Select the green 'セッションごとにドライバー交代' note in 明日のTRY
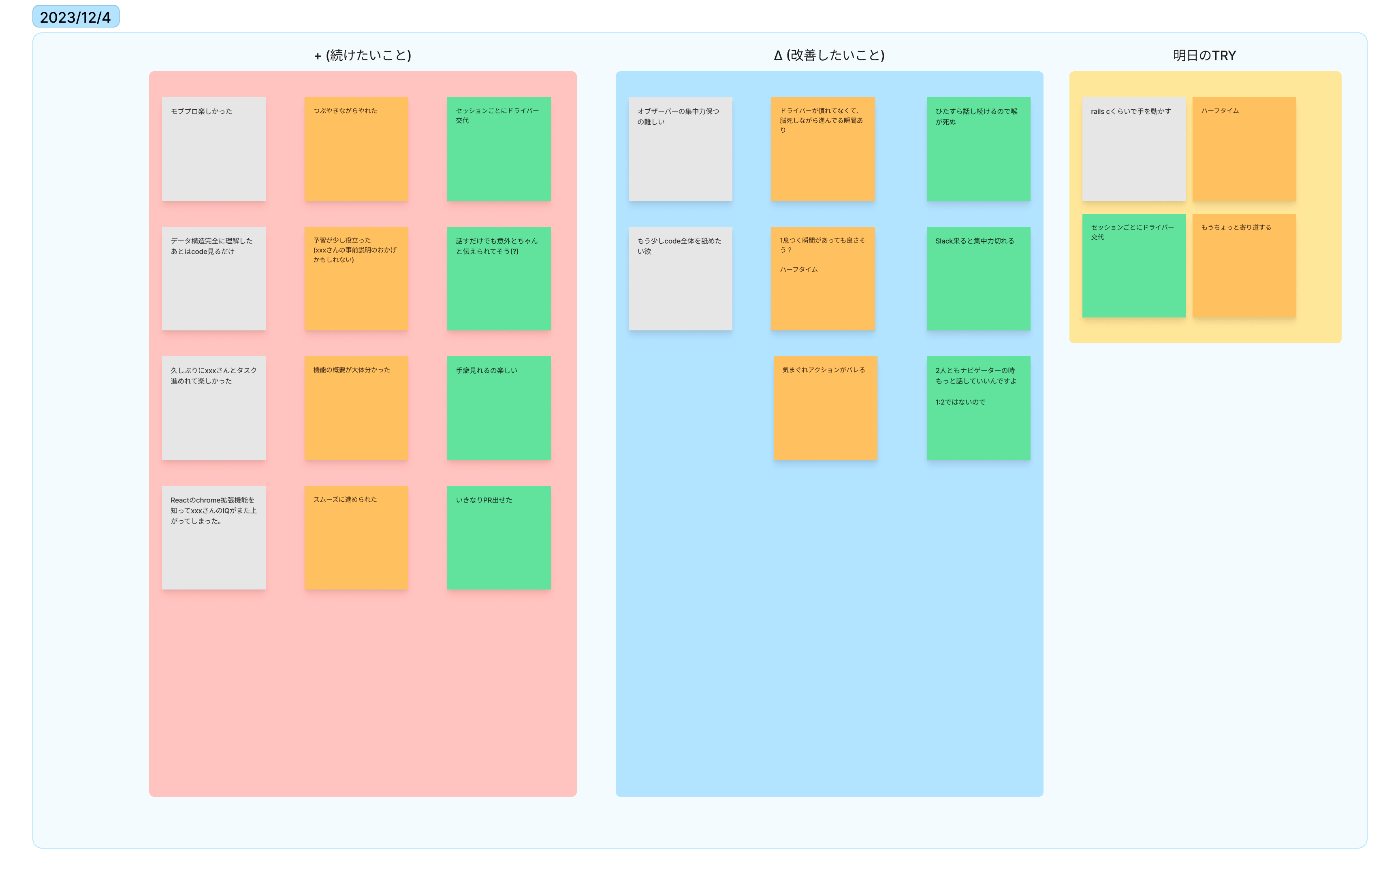The height and width of the screenshot is (881, 1400). click(x=1134, y=266)
